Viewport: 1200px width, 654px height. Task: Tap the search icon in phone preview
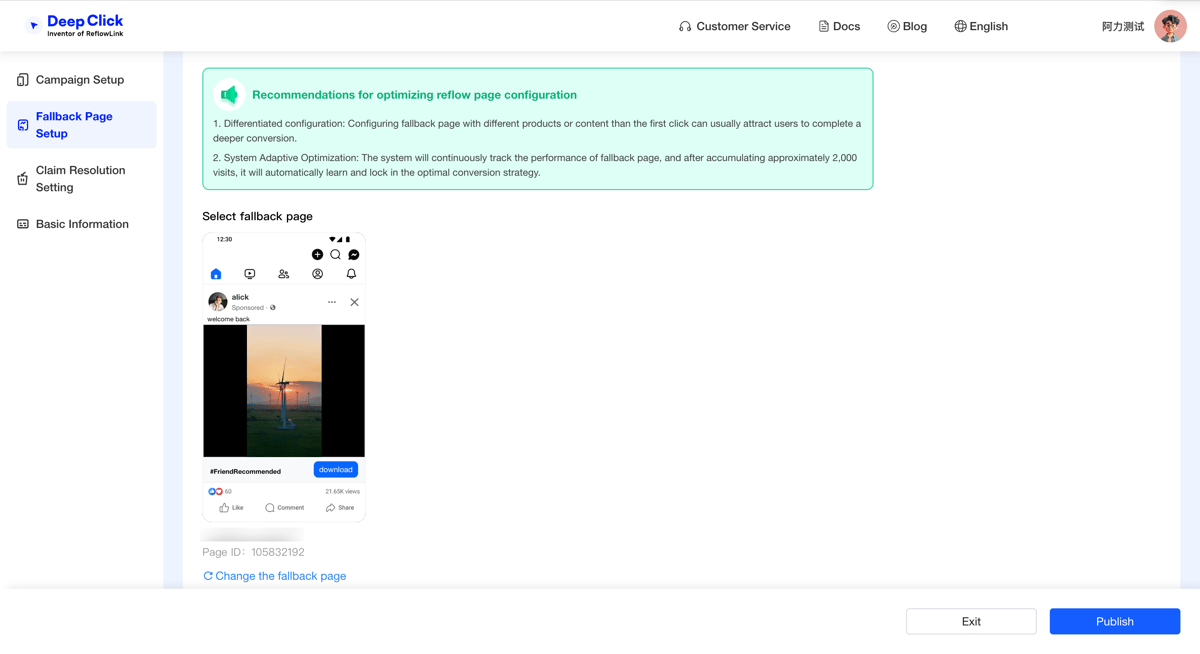point(335,255)
